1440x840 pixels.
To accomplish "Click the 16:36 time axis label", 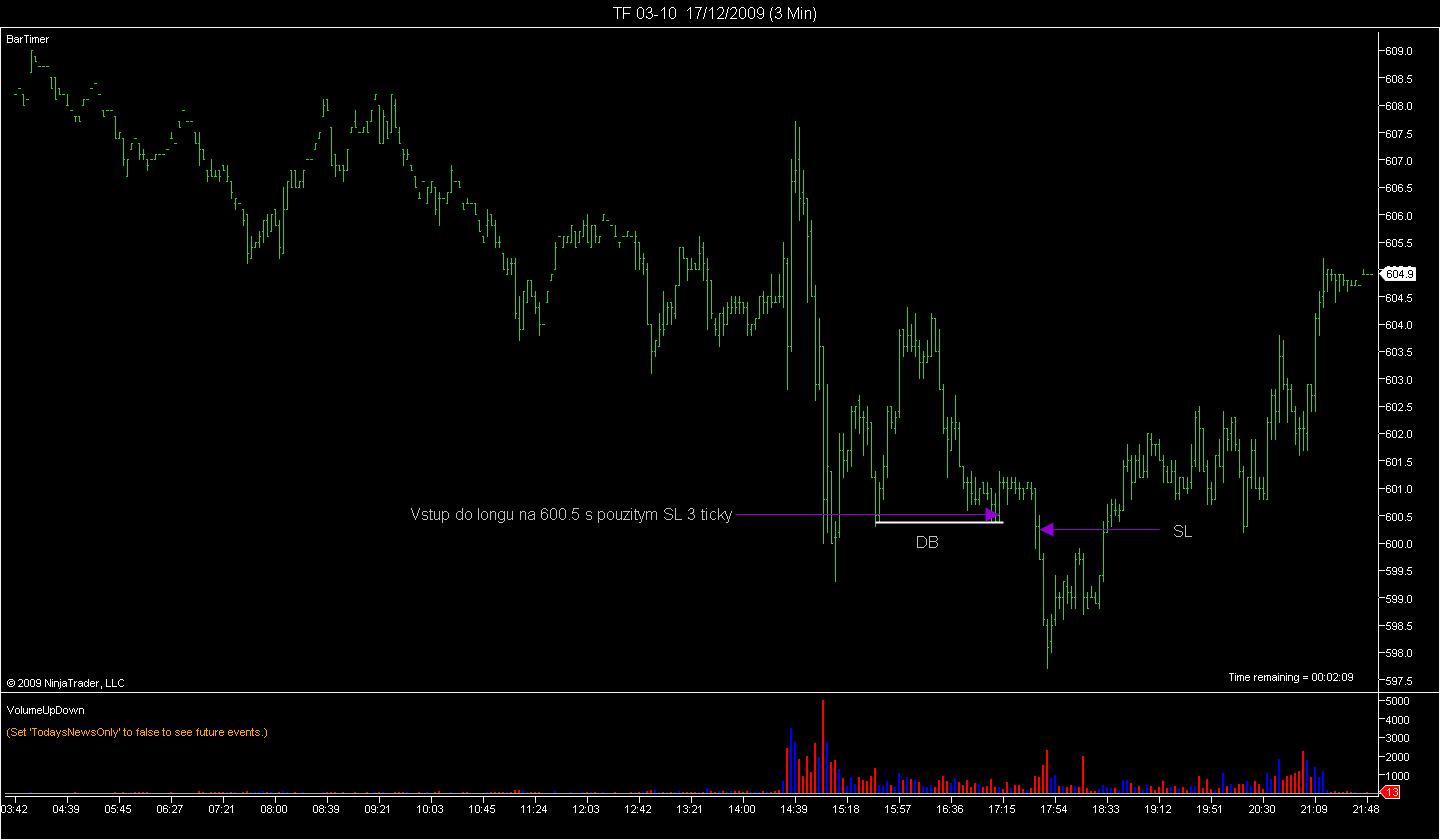I will pyautogui.click(x=950, y=809).
